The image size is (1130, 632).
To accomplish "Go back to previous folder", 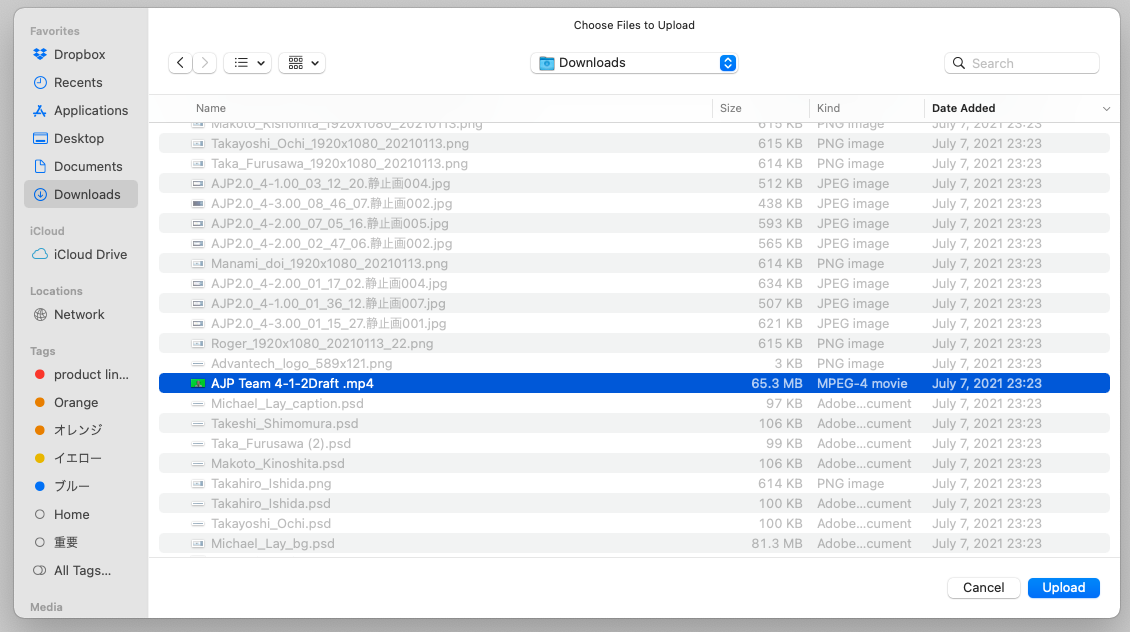I will tap(180, 63).
